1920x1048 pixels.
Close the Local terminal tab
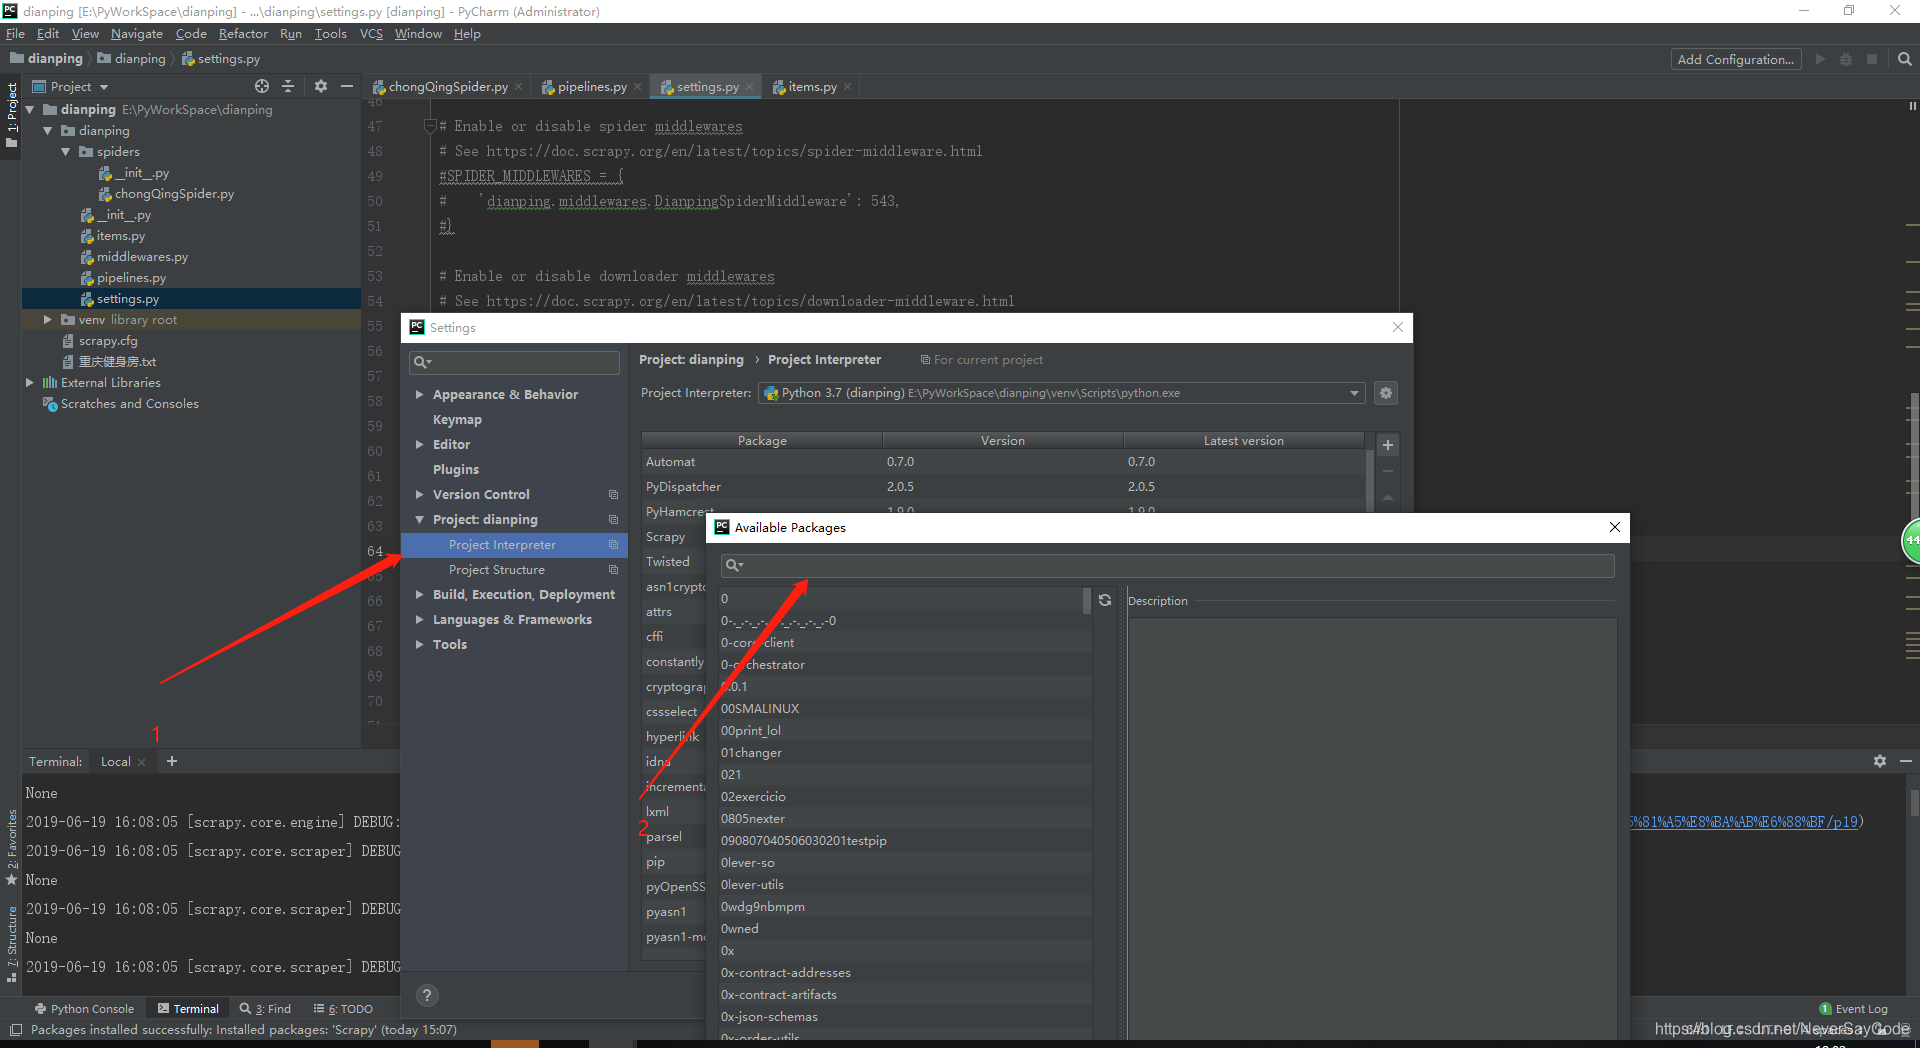[x=141, y=762]
